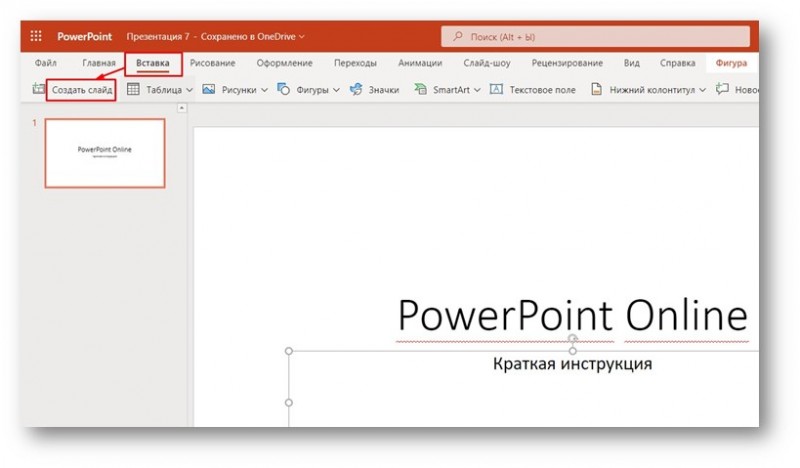
Task: Open the Слайд-шоу tab
Action: coord(487,63)
